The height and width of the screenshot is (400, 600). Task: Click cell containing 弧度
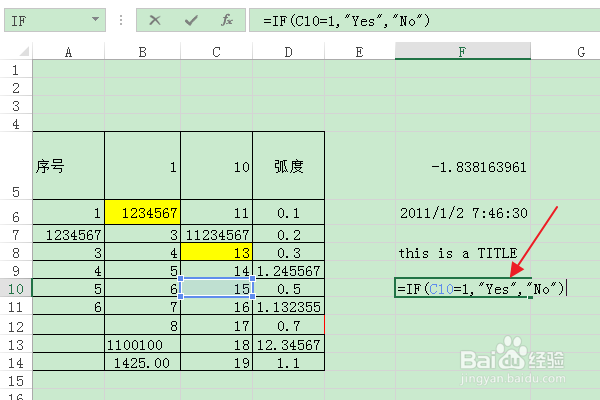pyautogui.click(x=289, y=166)
